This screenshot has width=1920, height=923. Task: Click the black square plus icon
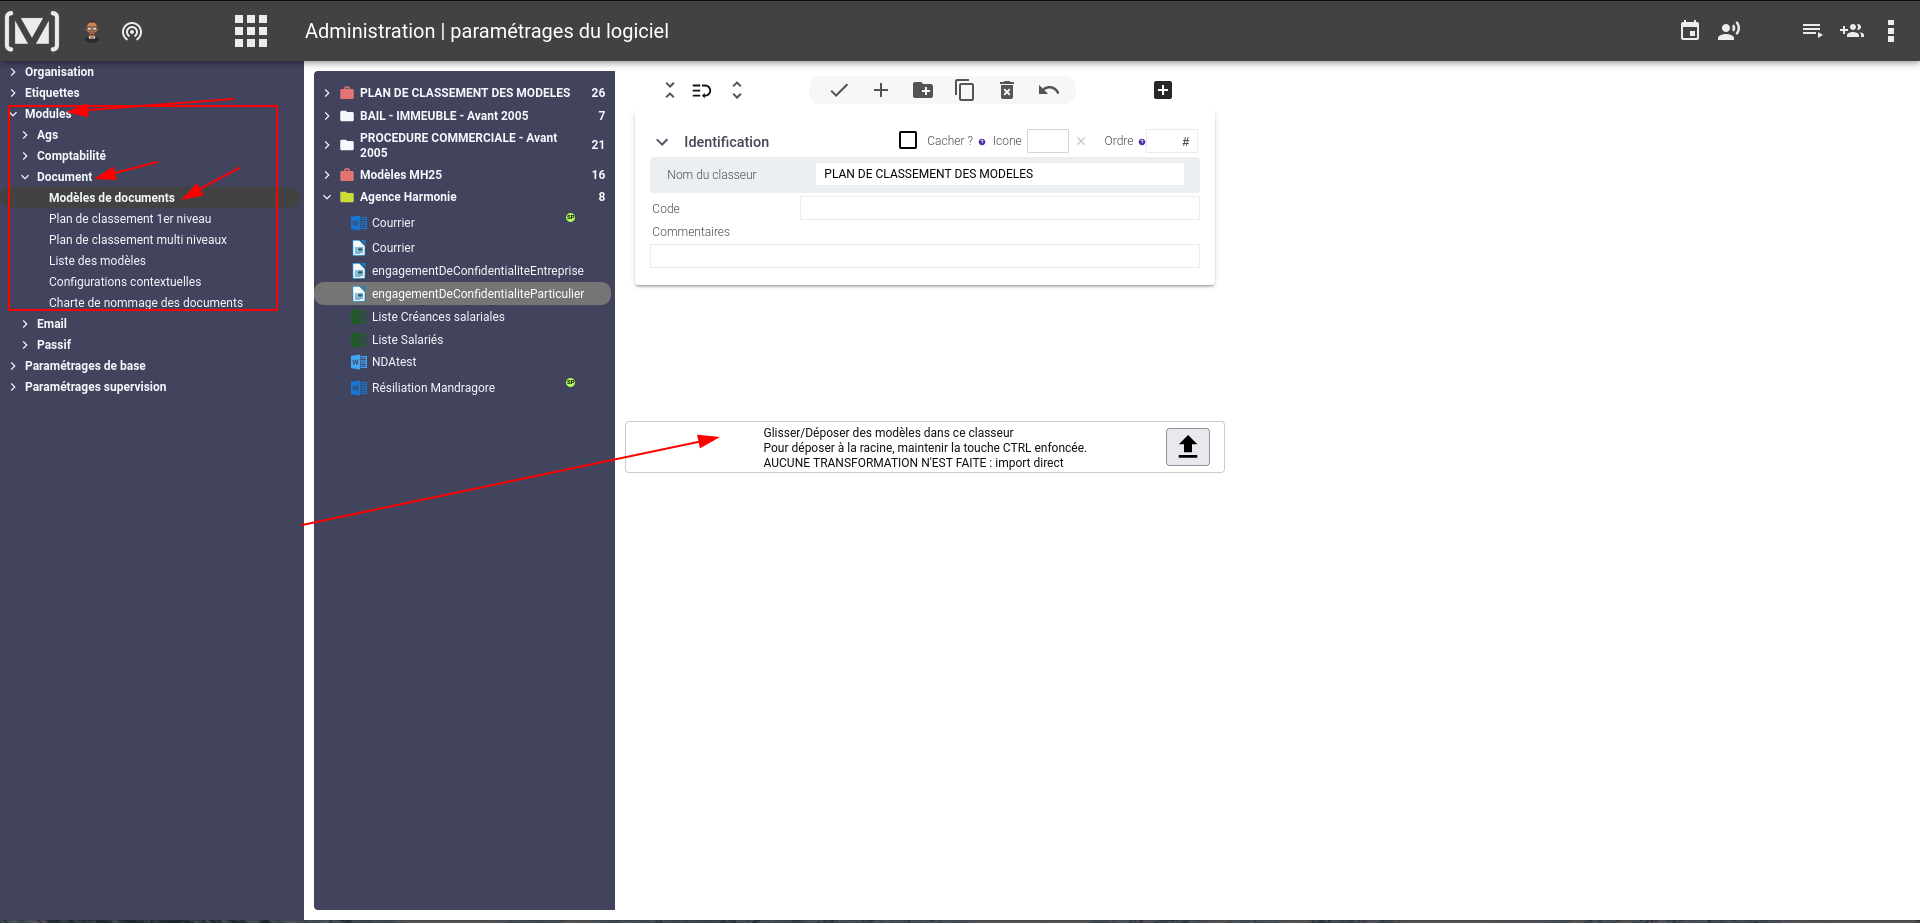coord(1163,90)
